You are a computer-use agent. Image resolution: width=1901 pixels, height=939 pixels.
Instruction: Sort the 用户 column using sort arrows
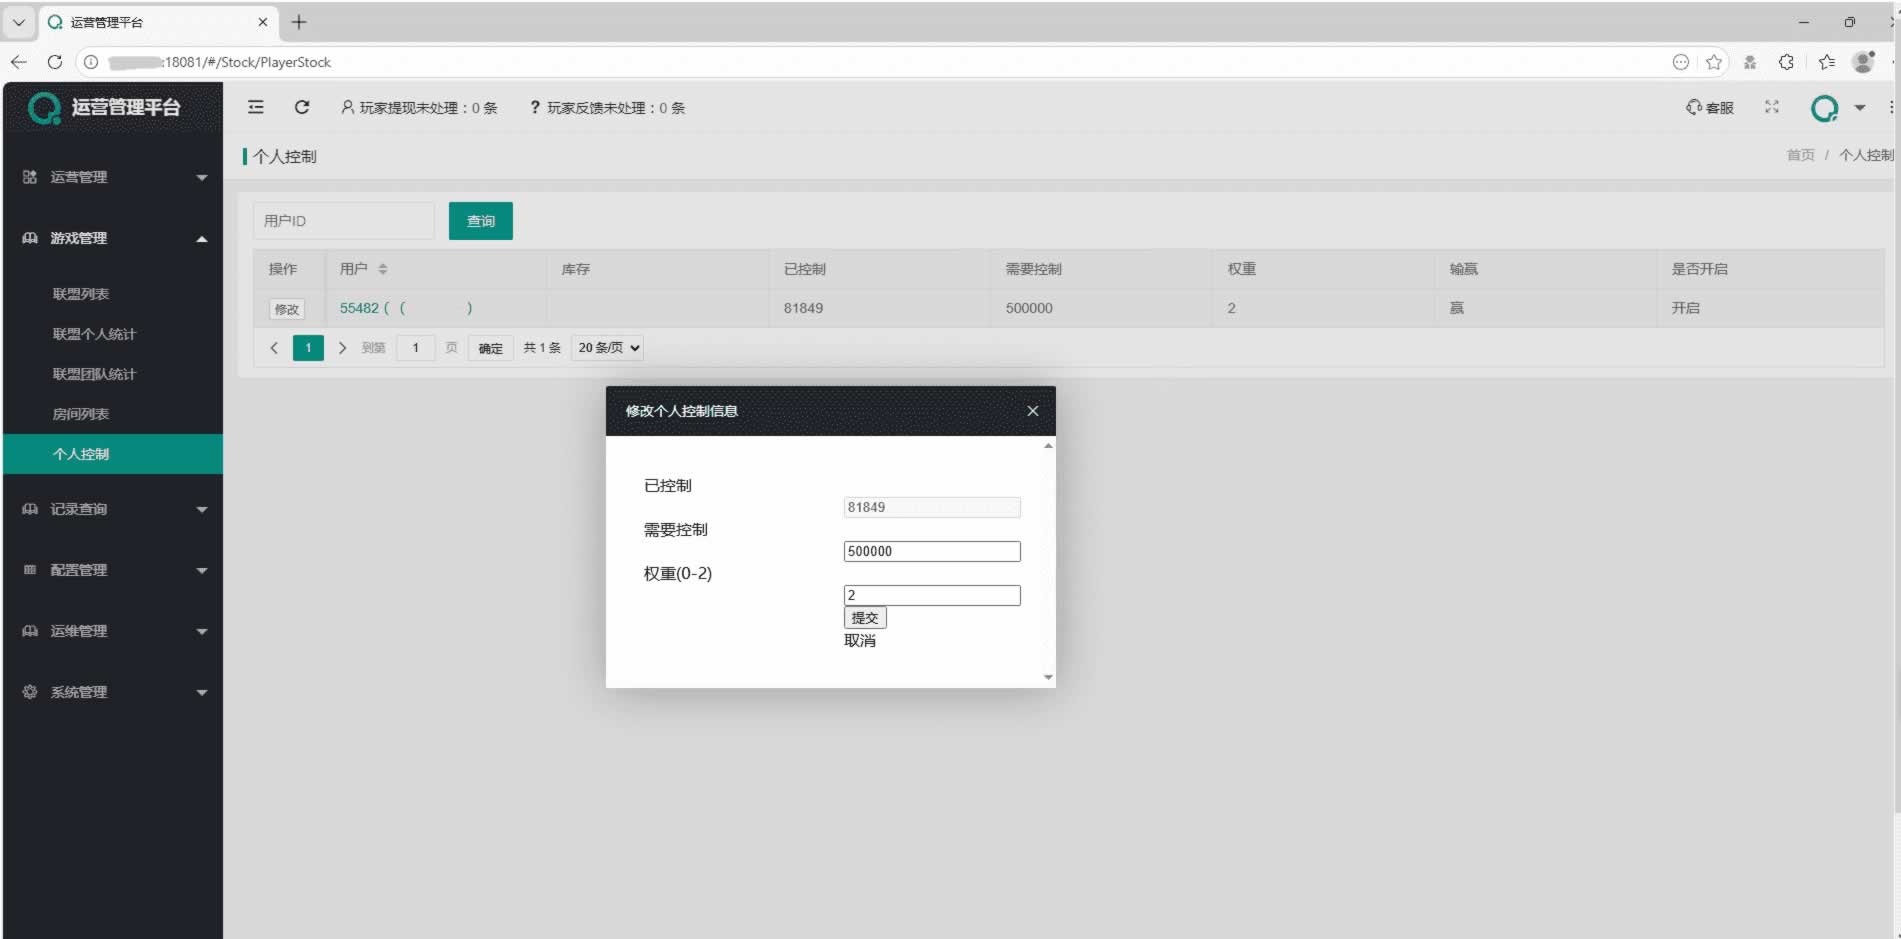(x=383, y=269)
